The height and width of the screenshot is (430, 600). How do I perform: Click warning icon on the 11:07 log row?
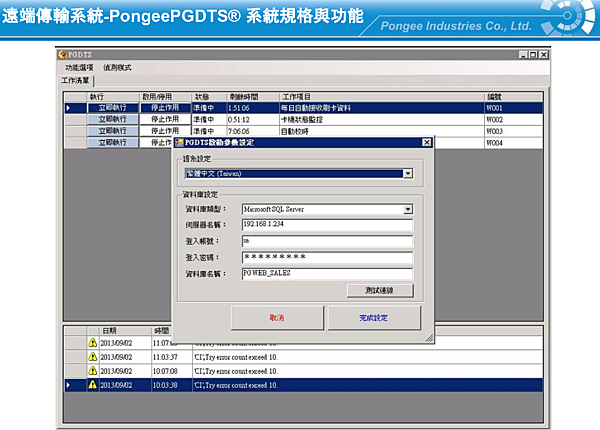(x=93, y=342)
